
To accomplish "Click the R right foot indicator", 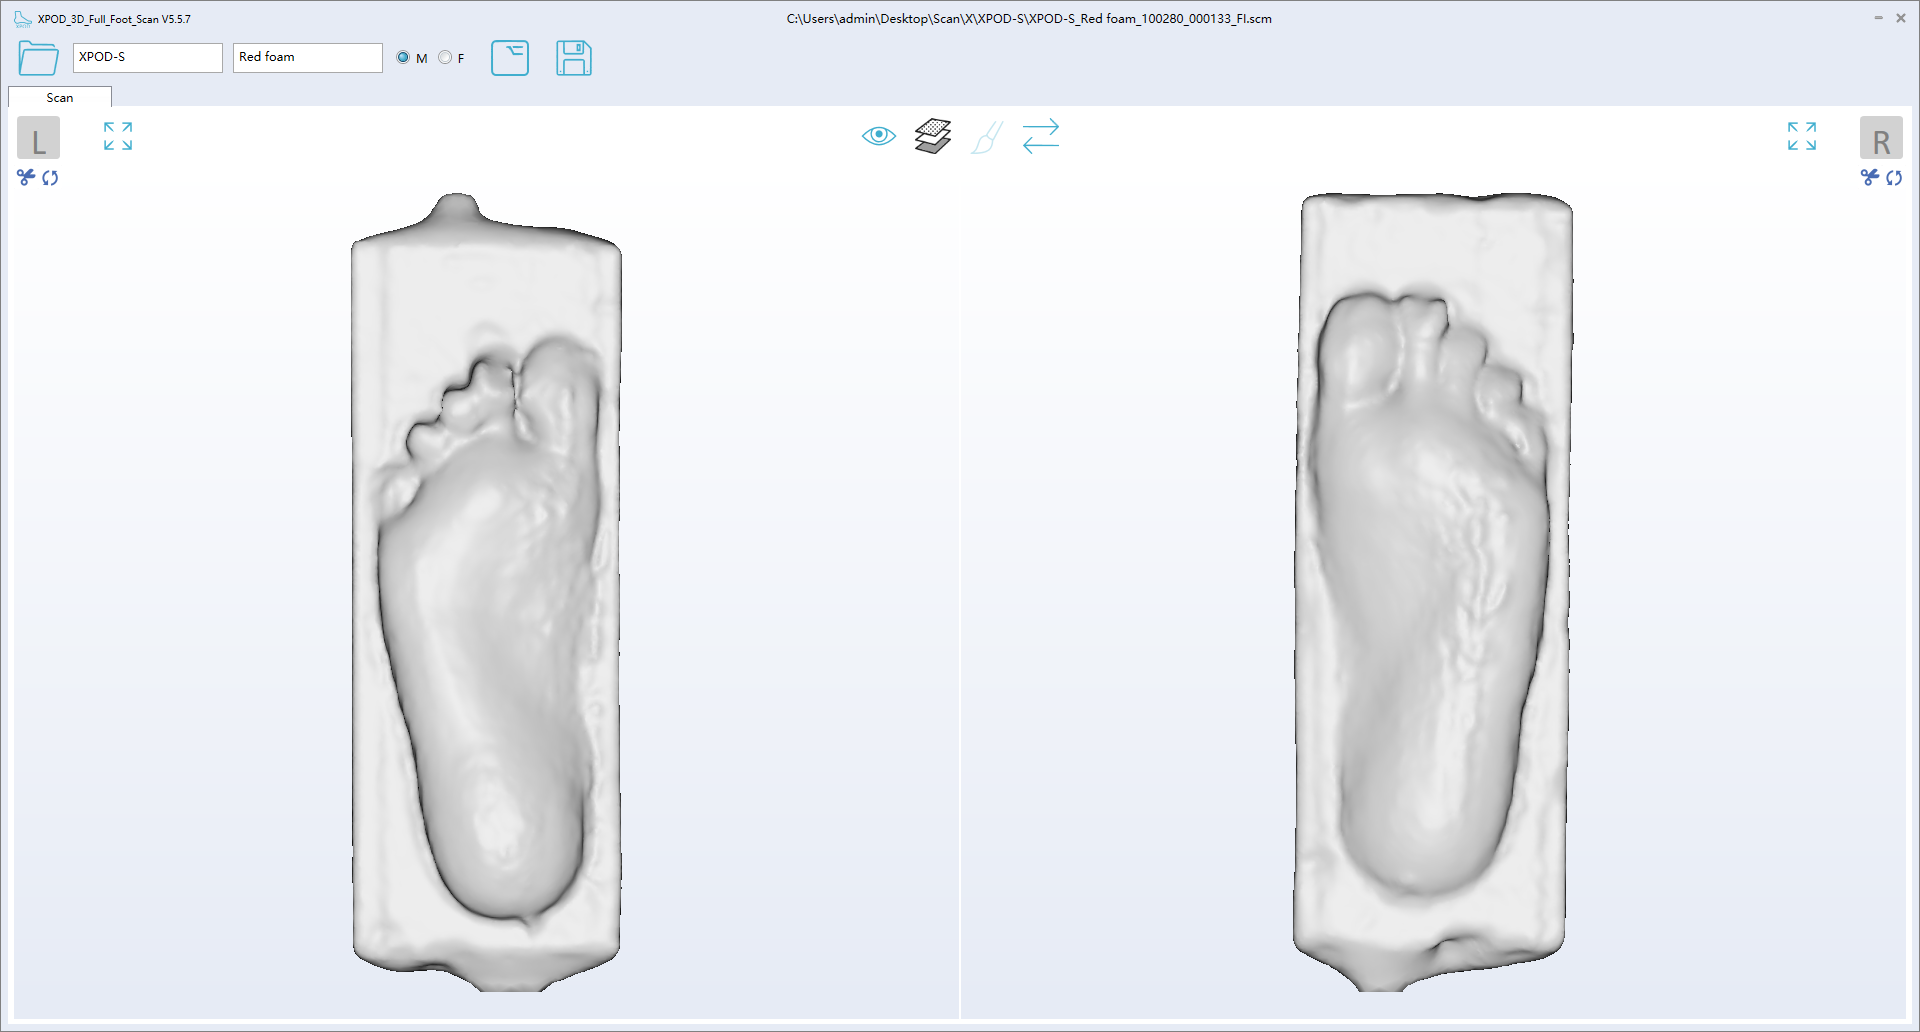I will pyautogui.click(x=1883, y=137).
